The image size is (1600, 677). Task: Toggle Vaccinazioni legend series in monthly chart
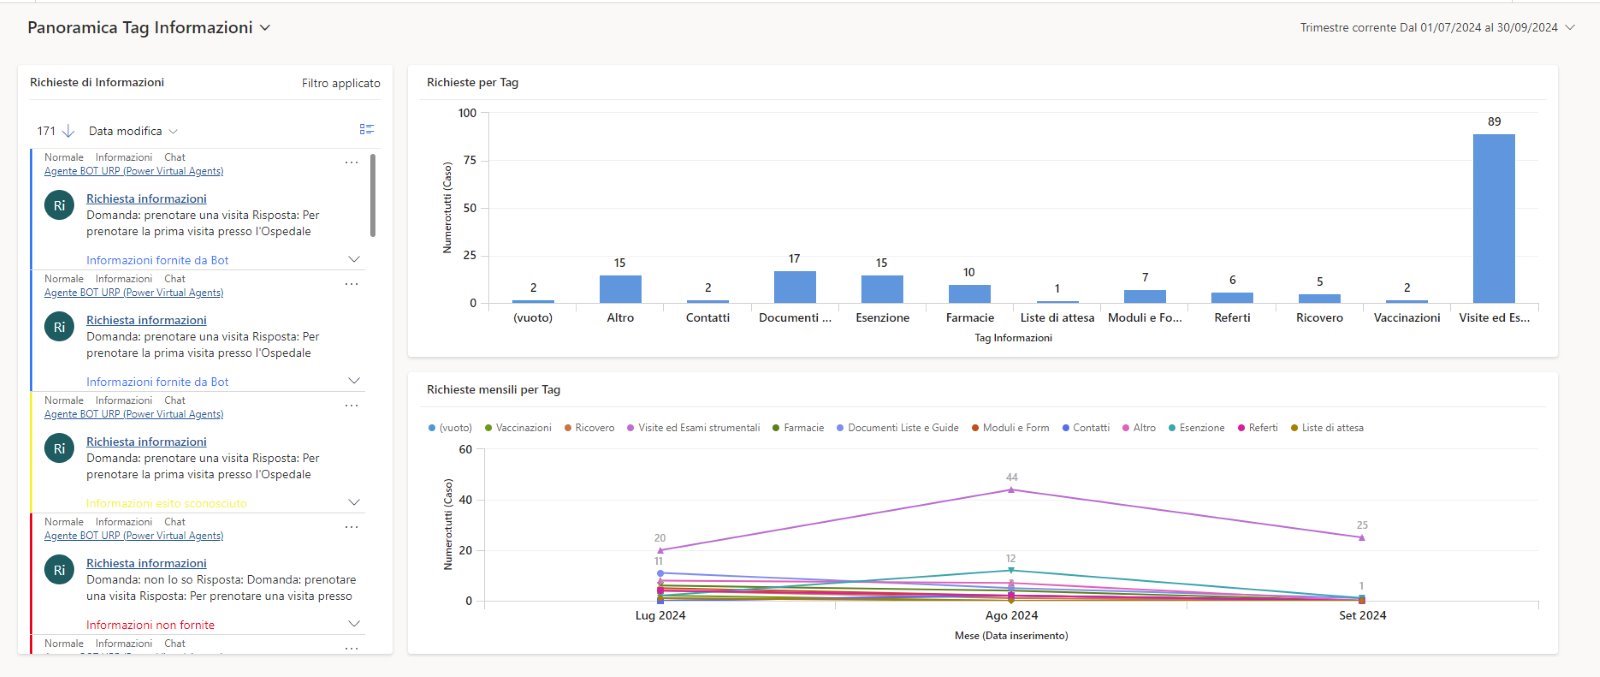point(522,428)
